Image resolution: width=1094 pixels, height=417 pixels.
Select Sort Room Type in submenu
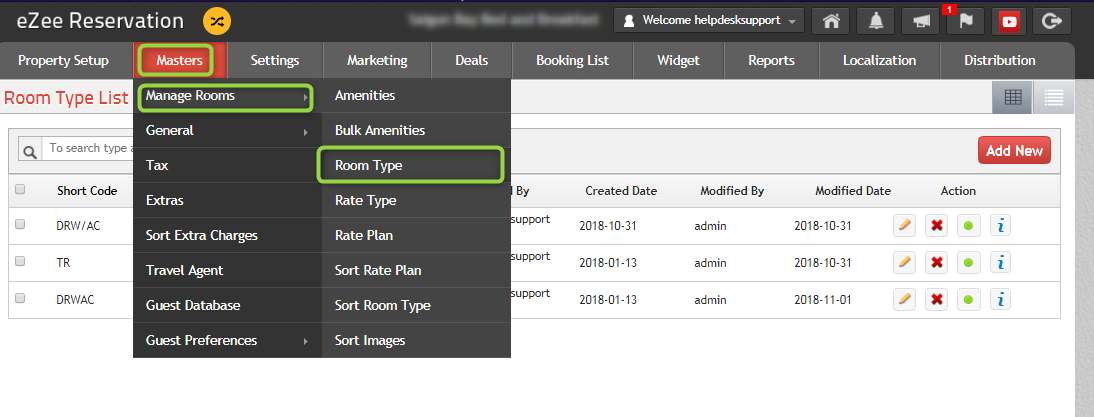(x=417, y=305)
